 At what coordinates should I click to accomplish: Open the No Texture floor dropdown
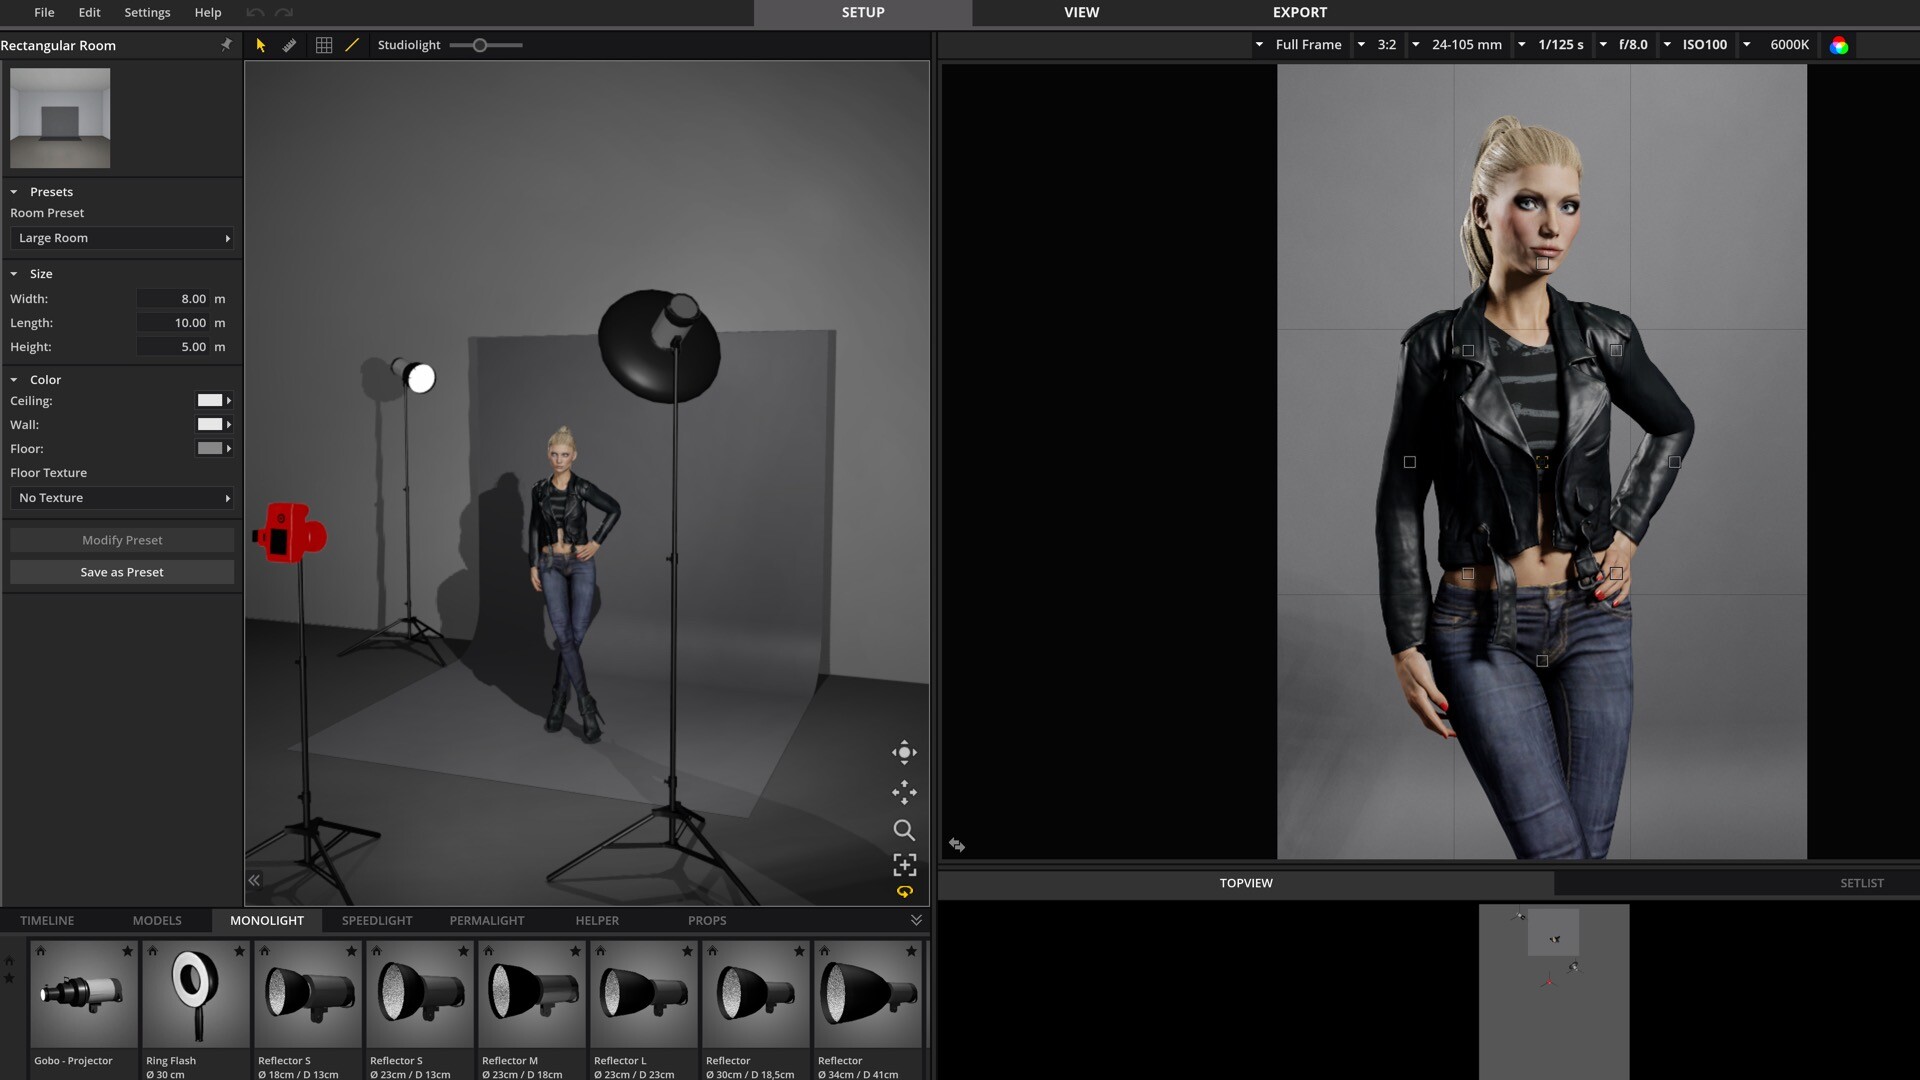point(122,498)
